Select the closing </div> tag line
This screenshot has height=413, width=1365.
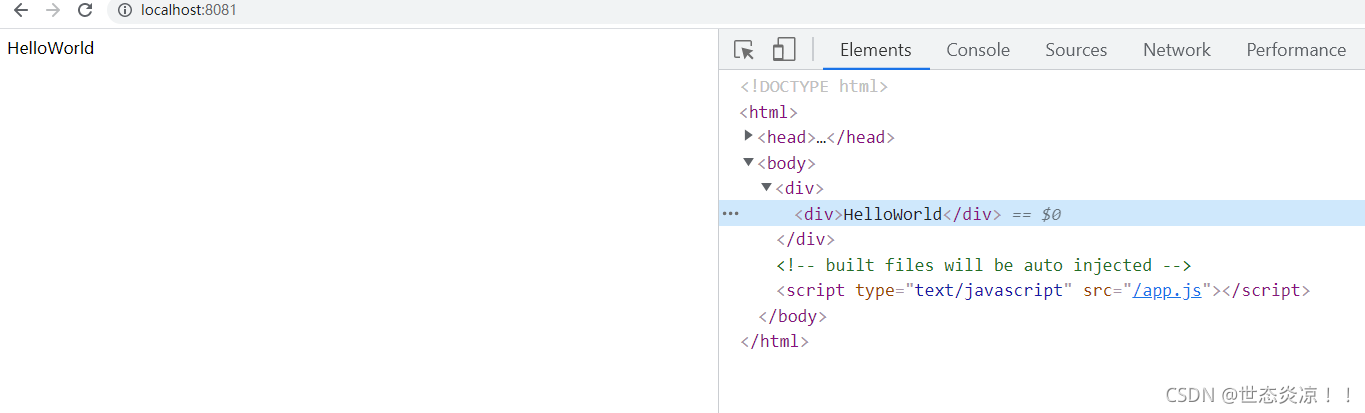(805, 239)
